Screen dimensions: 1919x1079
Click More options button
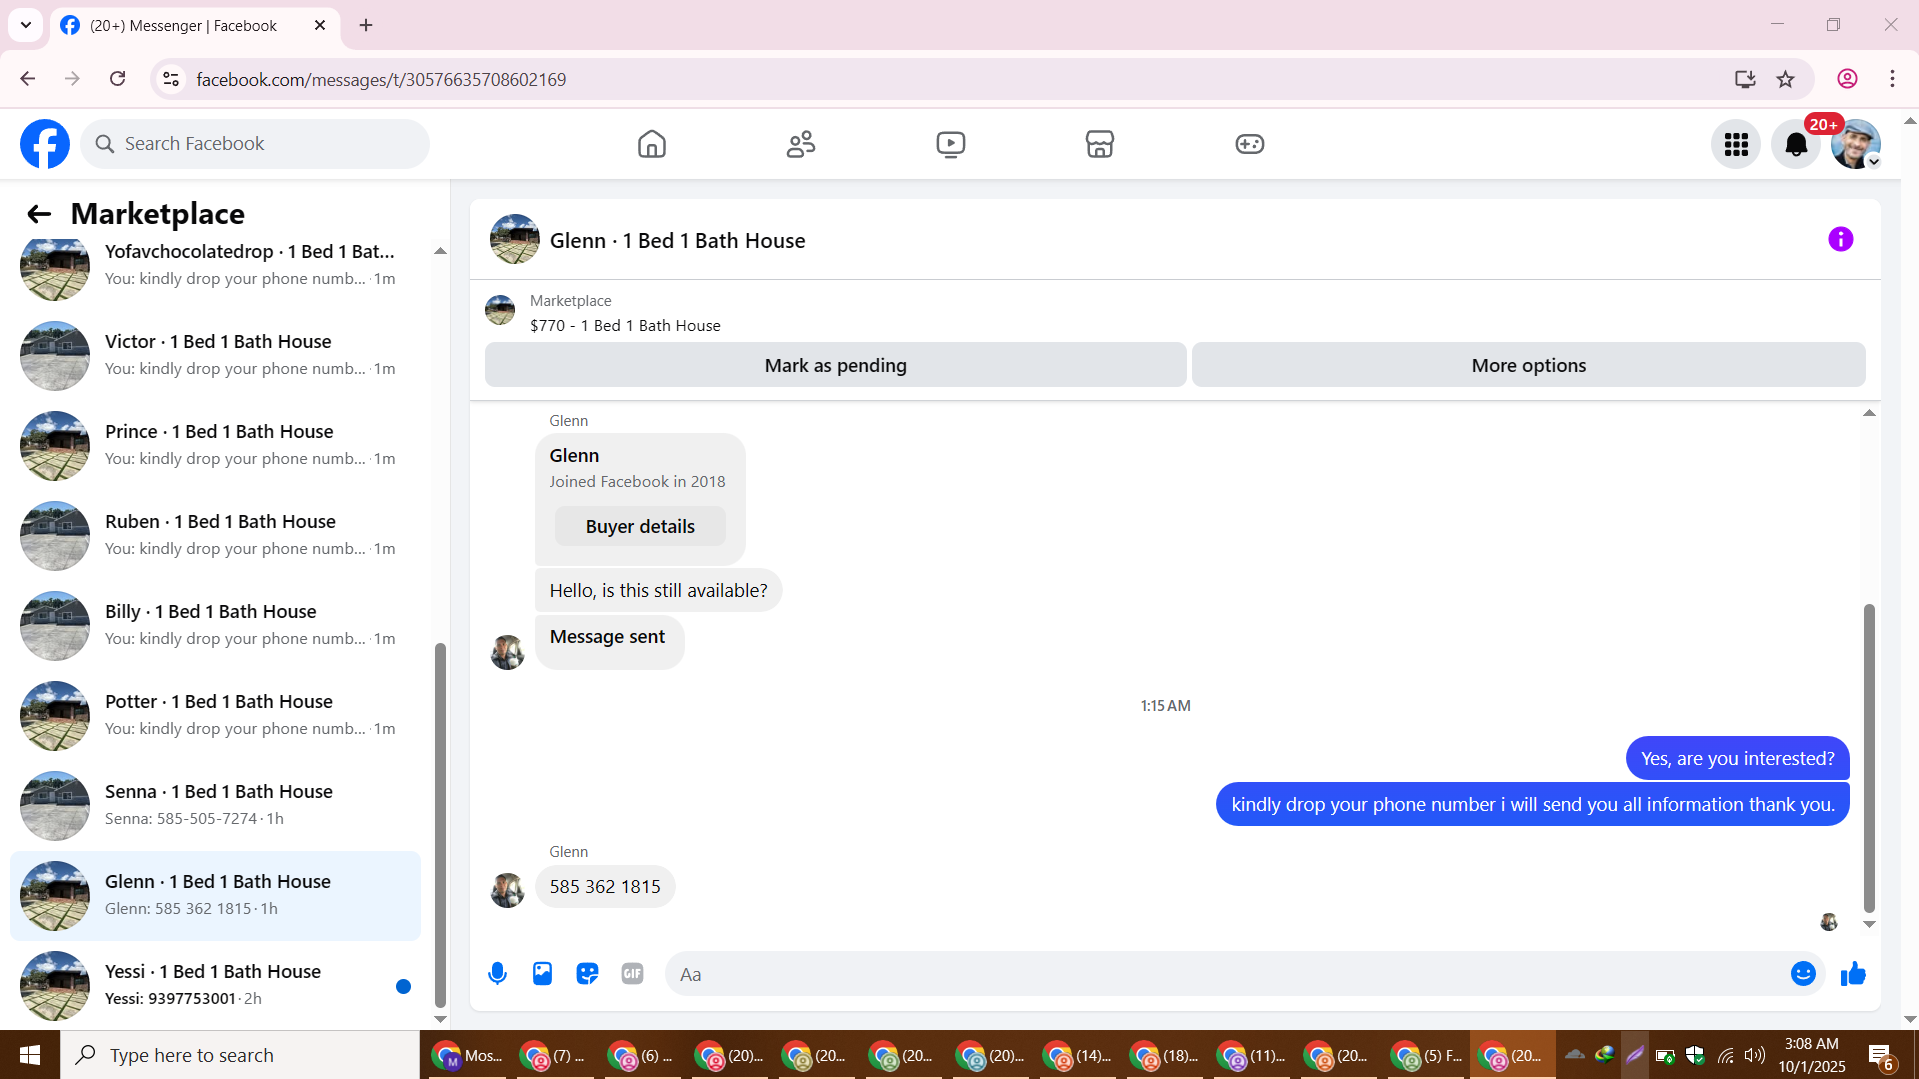coord(1528,365)
